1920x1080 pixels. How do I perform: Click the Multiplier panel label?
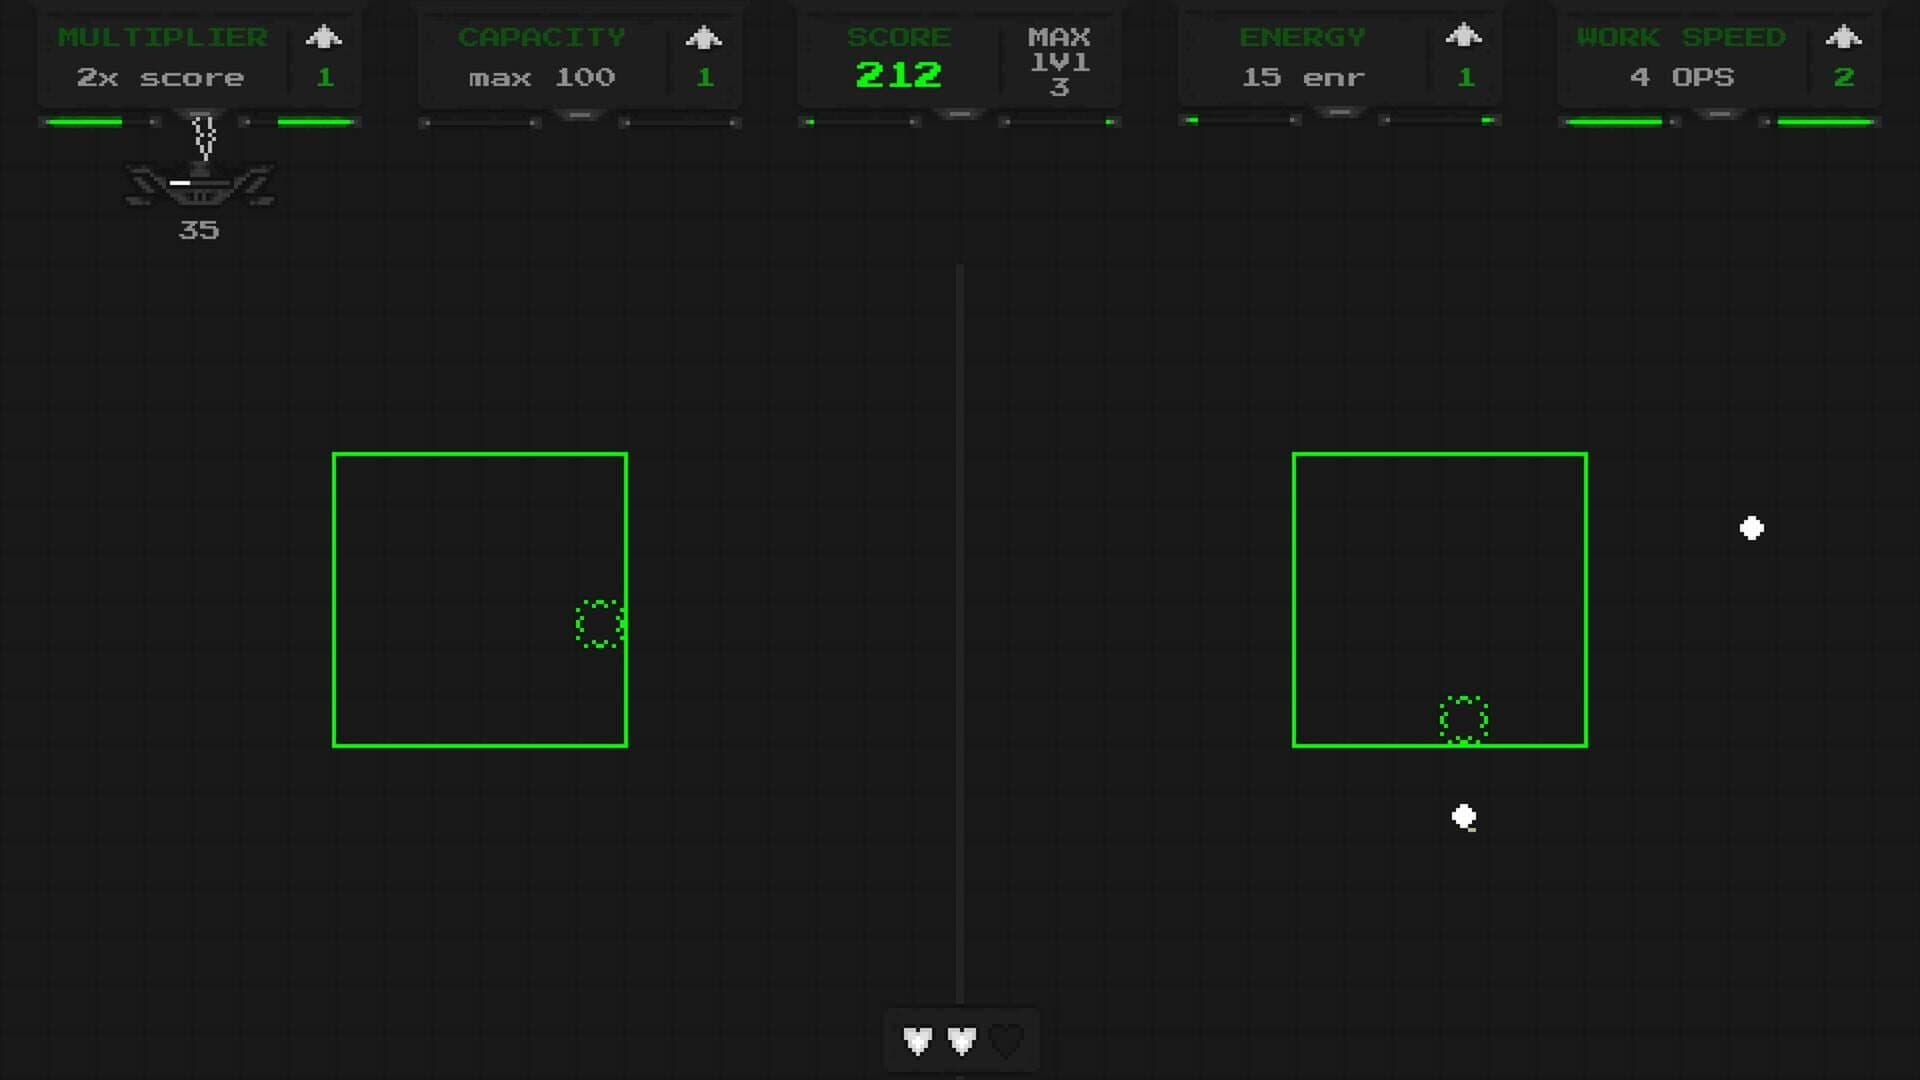tap(163, 37)
